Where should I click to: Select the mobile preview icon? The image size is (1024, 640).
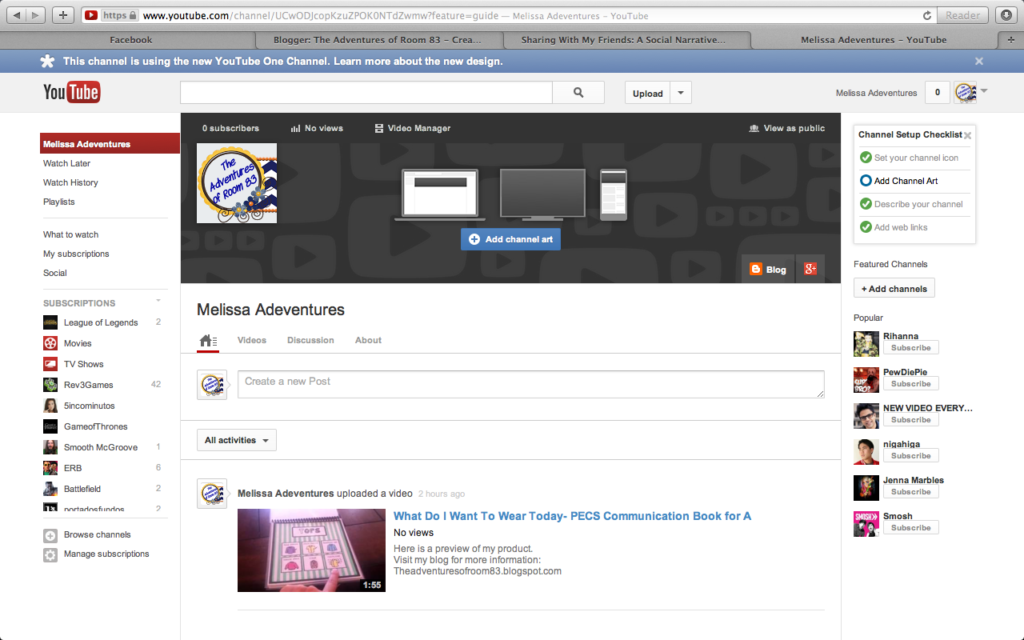tap(613, 194)
